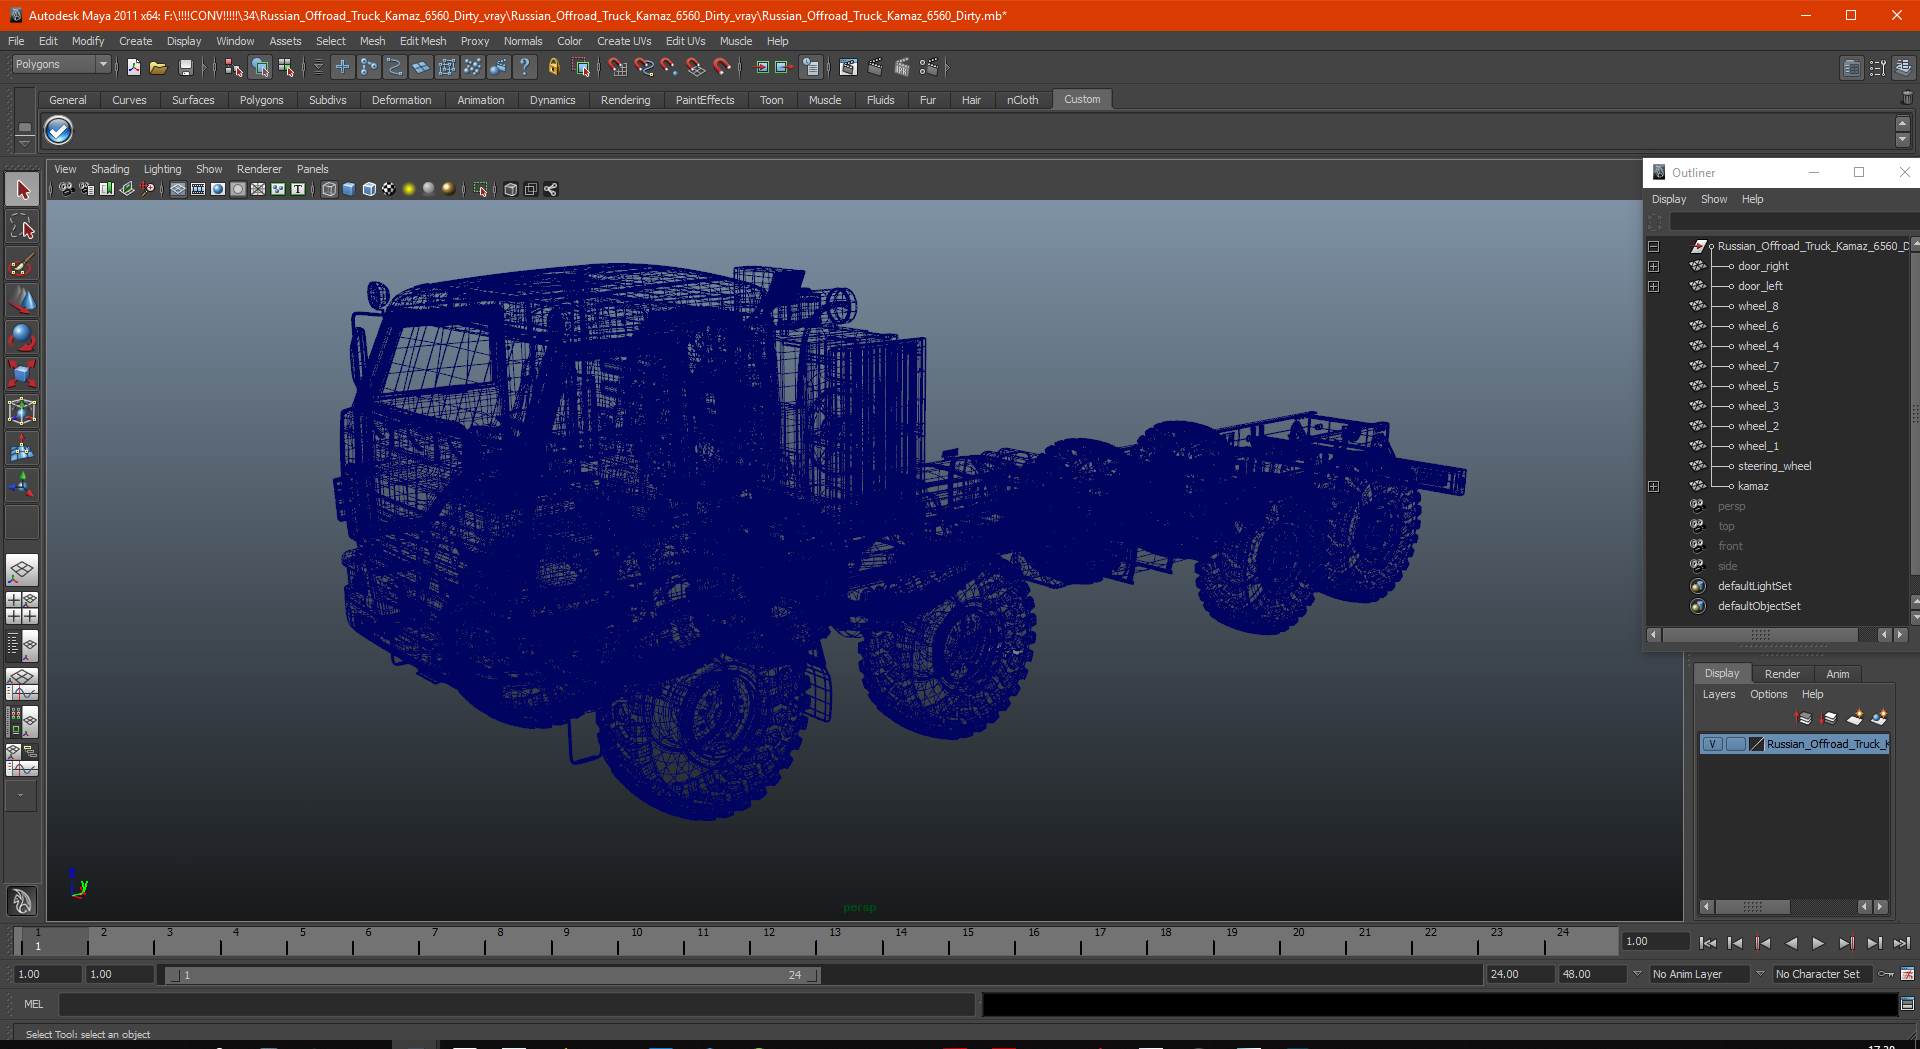Image resolution: width=1920 pixels, height=1049 pixels.
Task: Click the time range slider bar
Action: tap(492, 975)
